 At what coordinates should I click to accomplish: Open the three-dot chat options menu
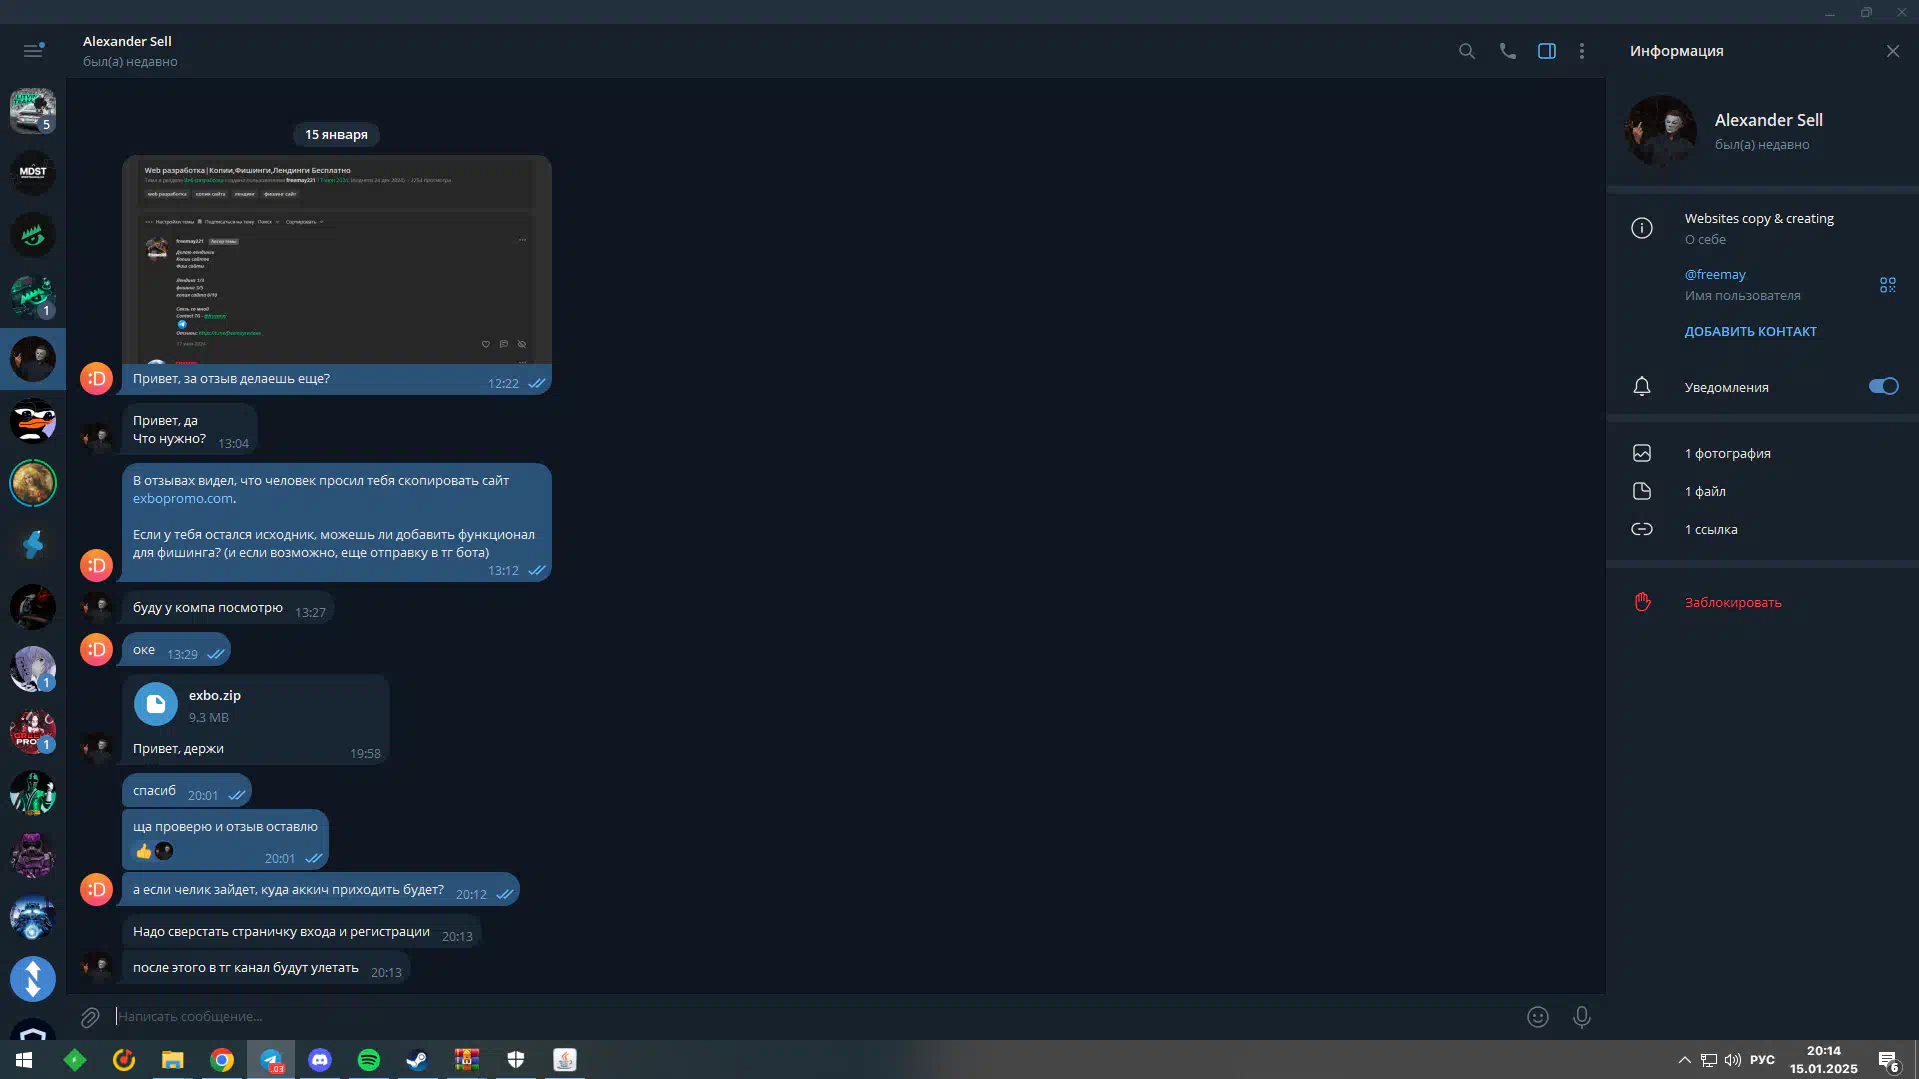tap(1581, 51)
